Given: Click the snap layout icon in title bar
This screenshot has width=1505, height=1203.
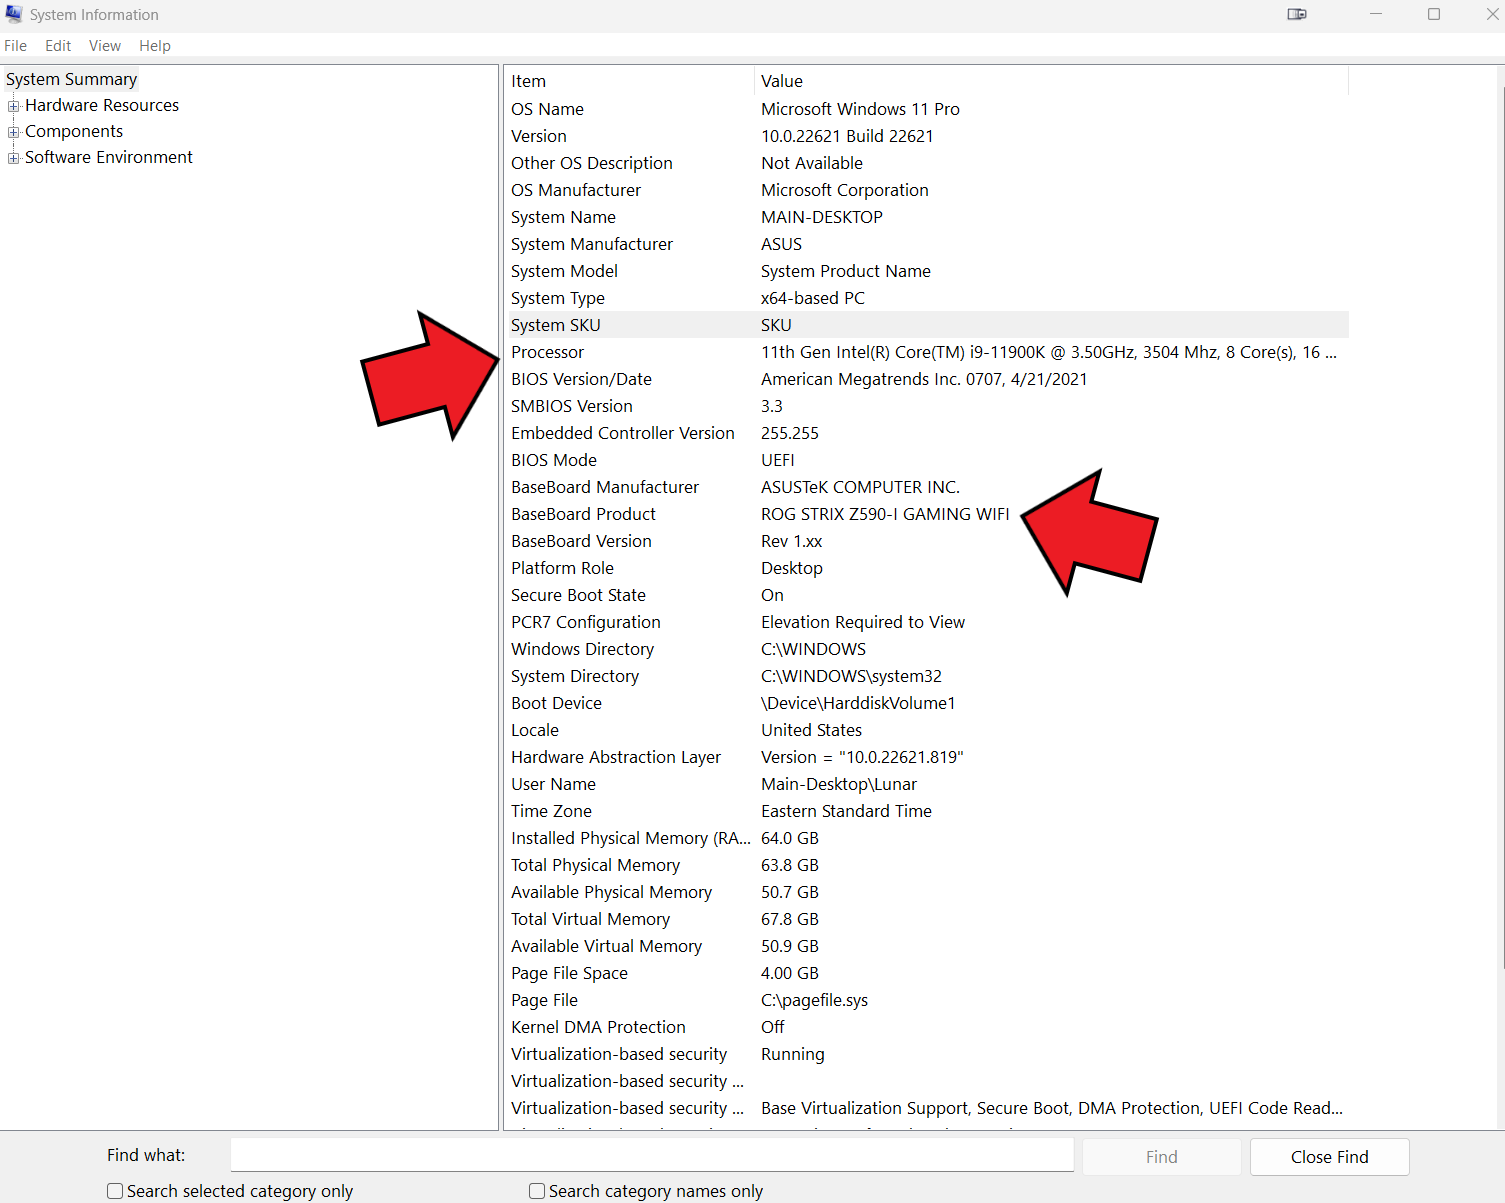Looking at the screenshot, I should click(x=1297, y=14).
